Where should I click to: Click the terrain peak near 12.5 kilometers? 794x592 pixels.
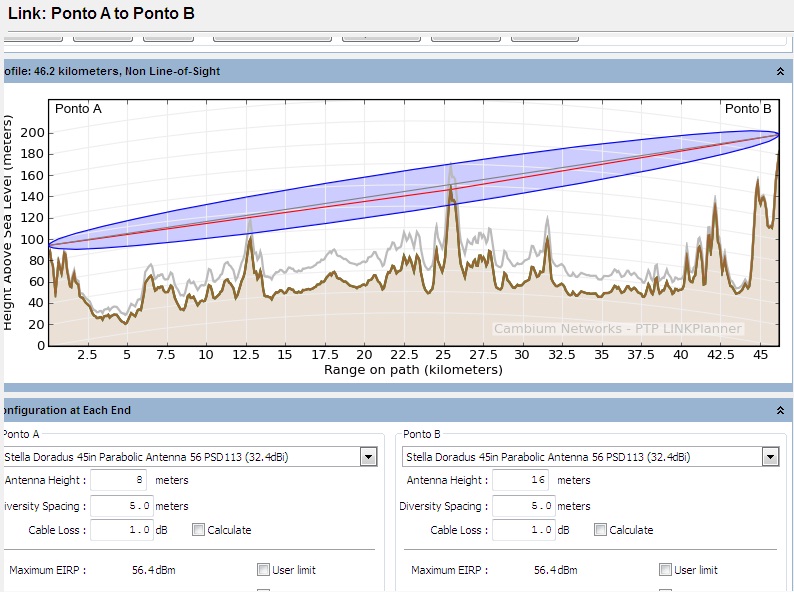pos(249,238)
